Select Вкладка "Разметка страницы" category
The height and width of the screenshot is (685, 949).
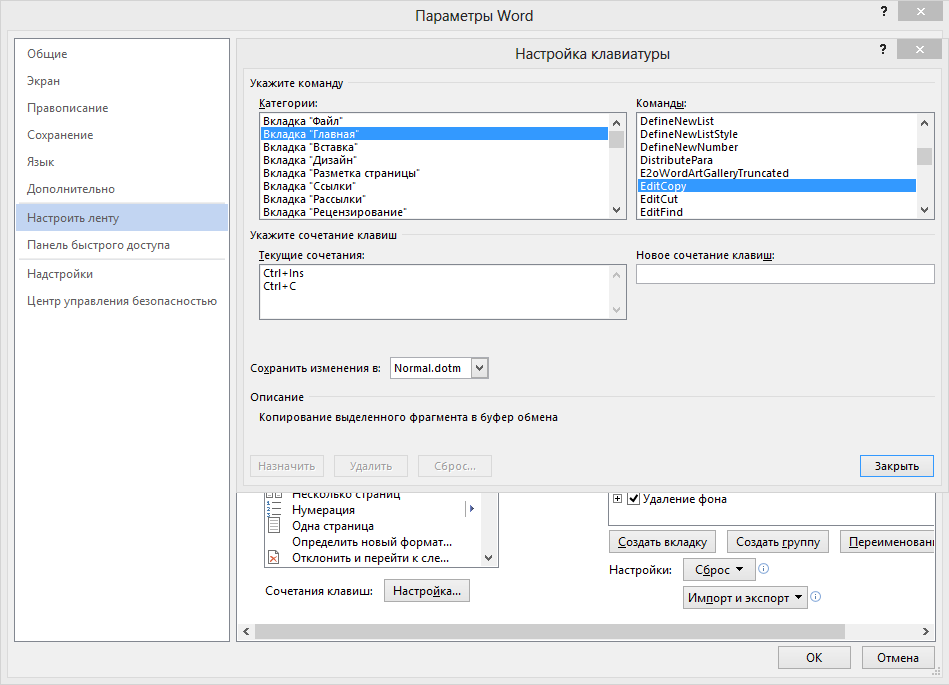pyautogui.click(x=434, y=173)
